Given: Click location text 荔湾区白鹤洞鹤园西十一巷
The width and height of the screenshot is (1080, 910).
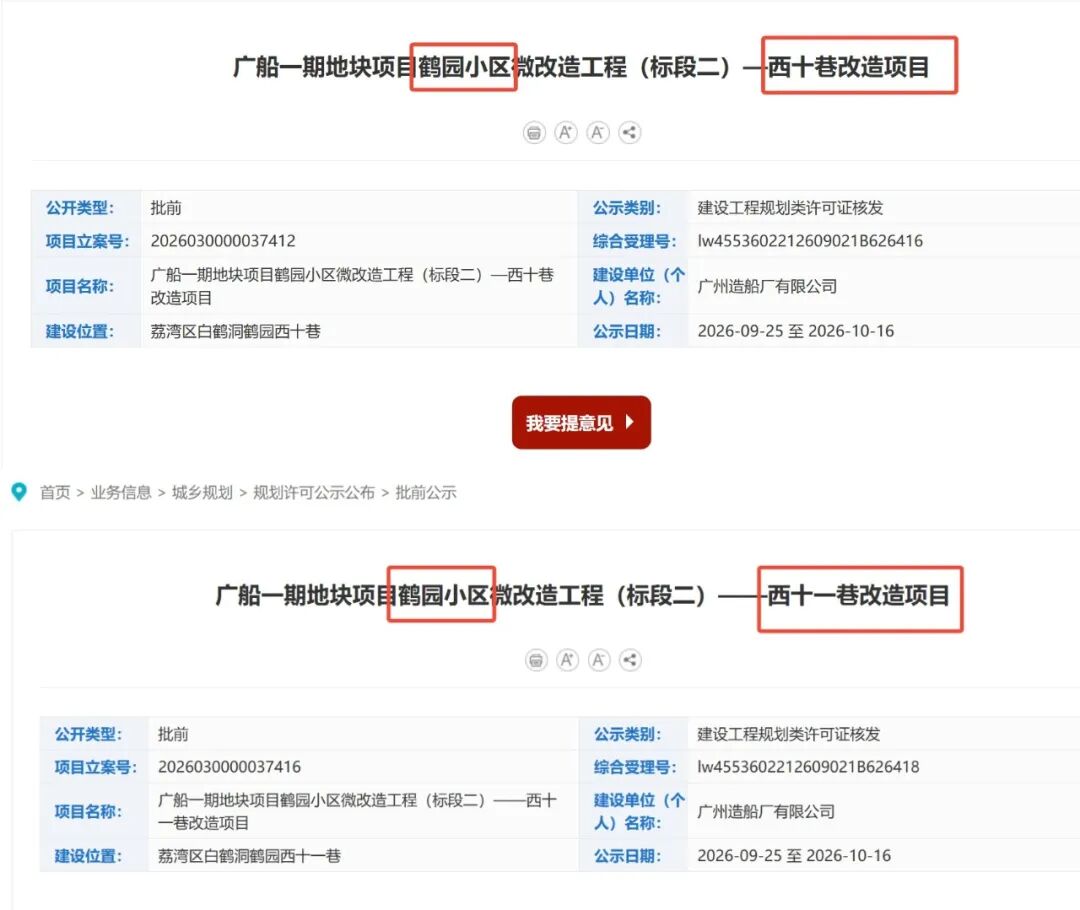Looking at the screenshot, I should coord(249,856).
